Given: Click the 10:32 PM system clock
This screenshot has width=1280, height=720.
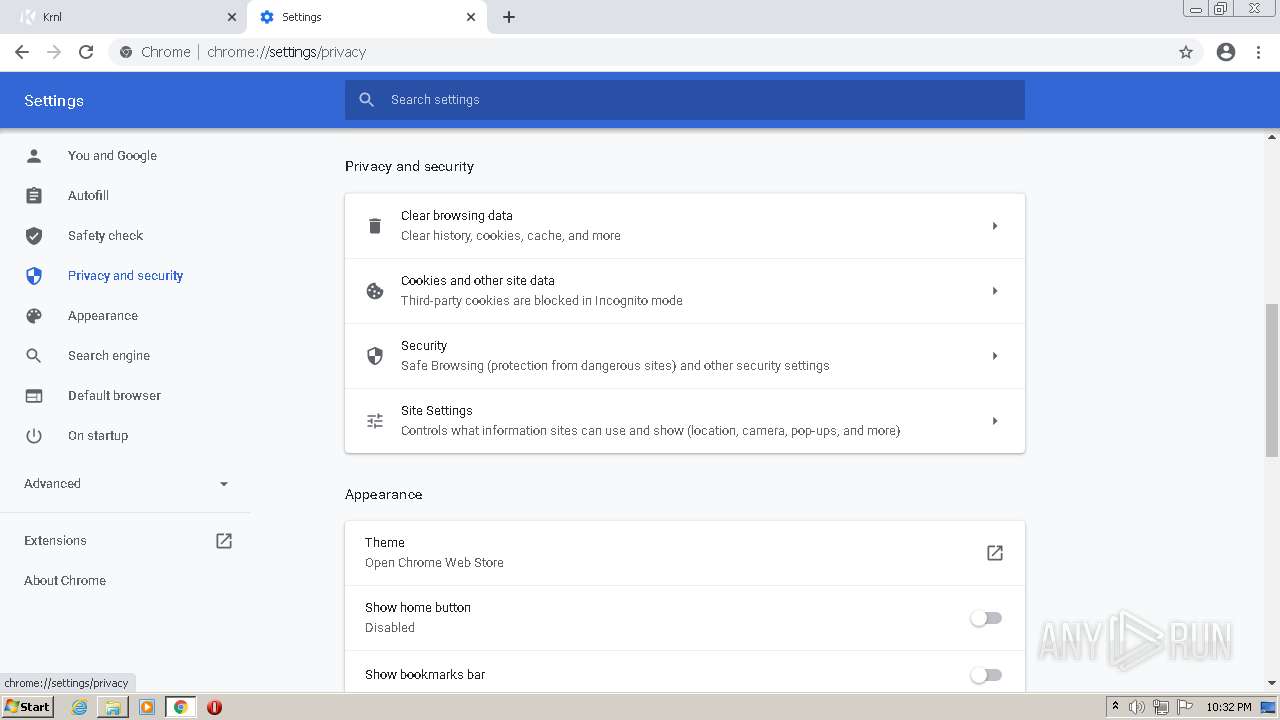Looking at the screenshot, I should tap(1229, 707).
